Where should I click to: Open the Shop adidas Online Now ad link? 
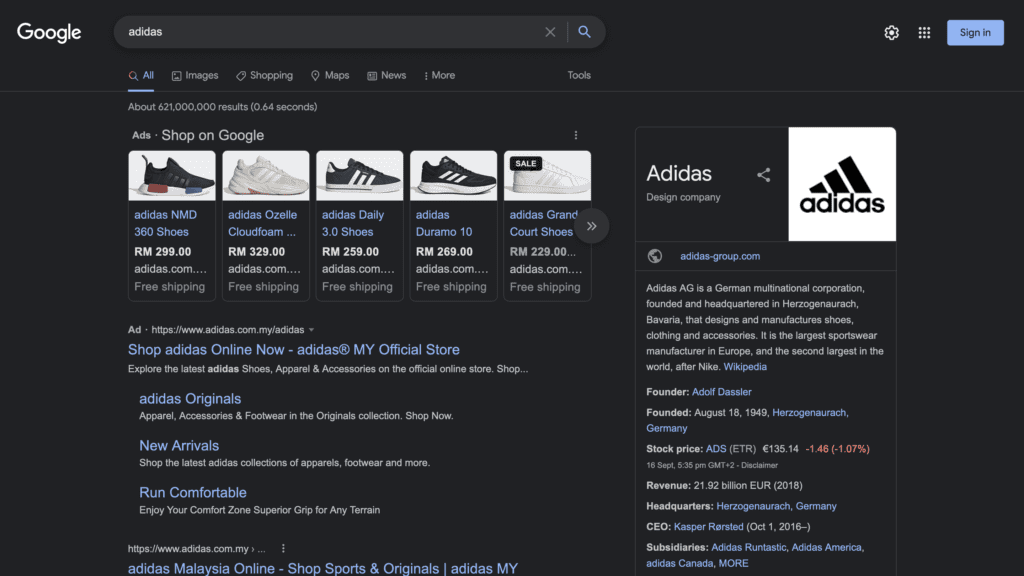click(293, 349)
